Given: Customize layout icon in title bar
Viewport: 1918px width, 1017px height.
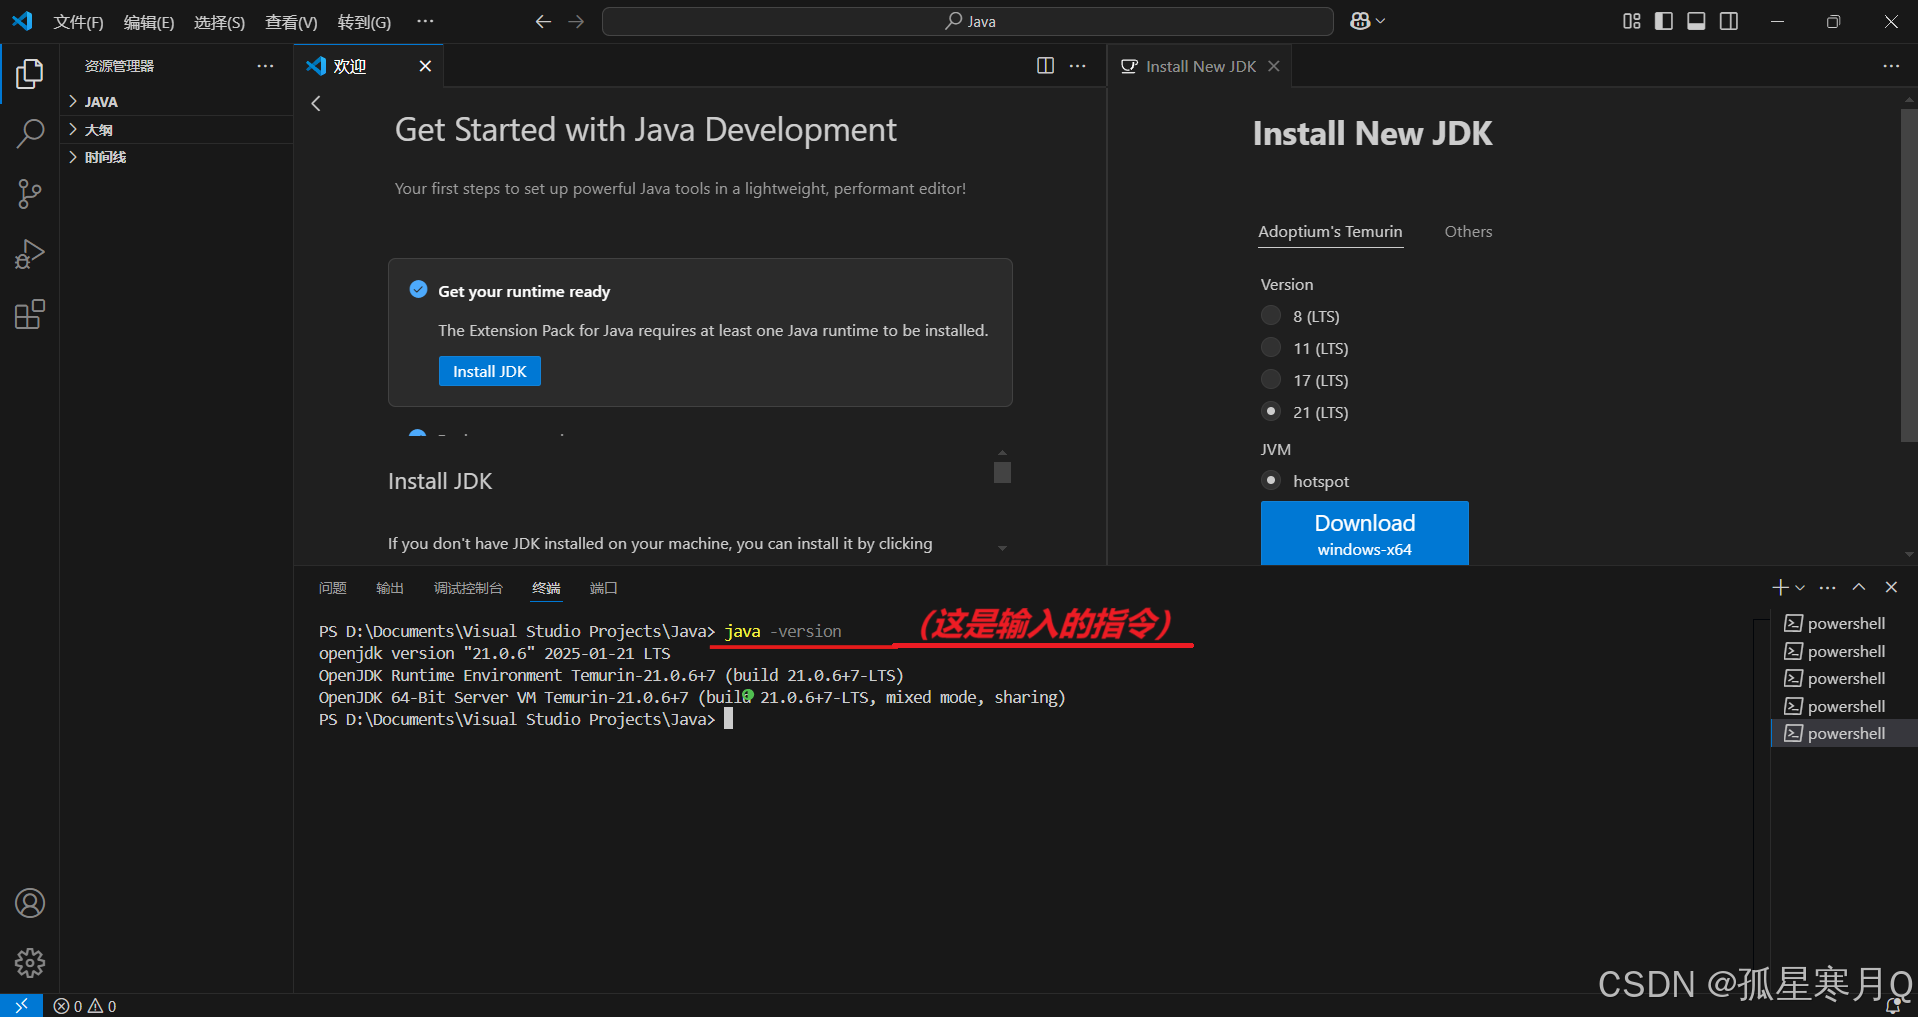Looking at the screenshot, I should coord(1631,21).
